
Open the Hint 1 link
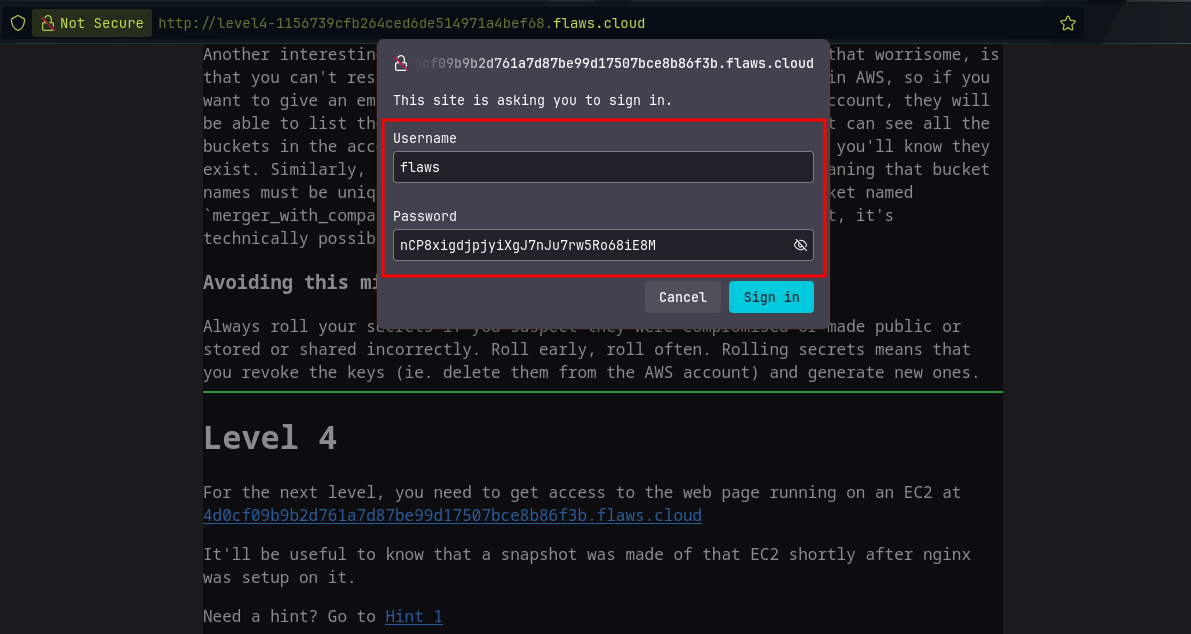click(413, 616)
